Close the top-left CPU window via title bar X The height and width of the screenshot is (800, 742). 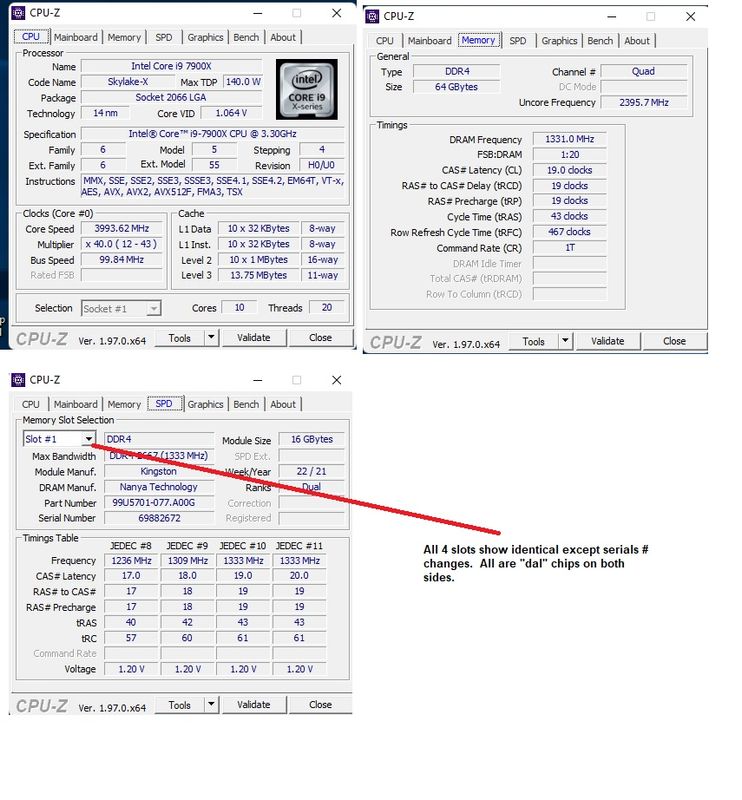(x=336, y=13)
